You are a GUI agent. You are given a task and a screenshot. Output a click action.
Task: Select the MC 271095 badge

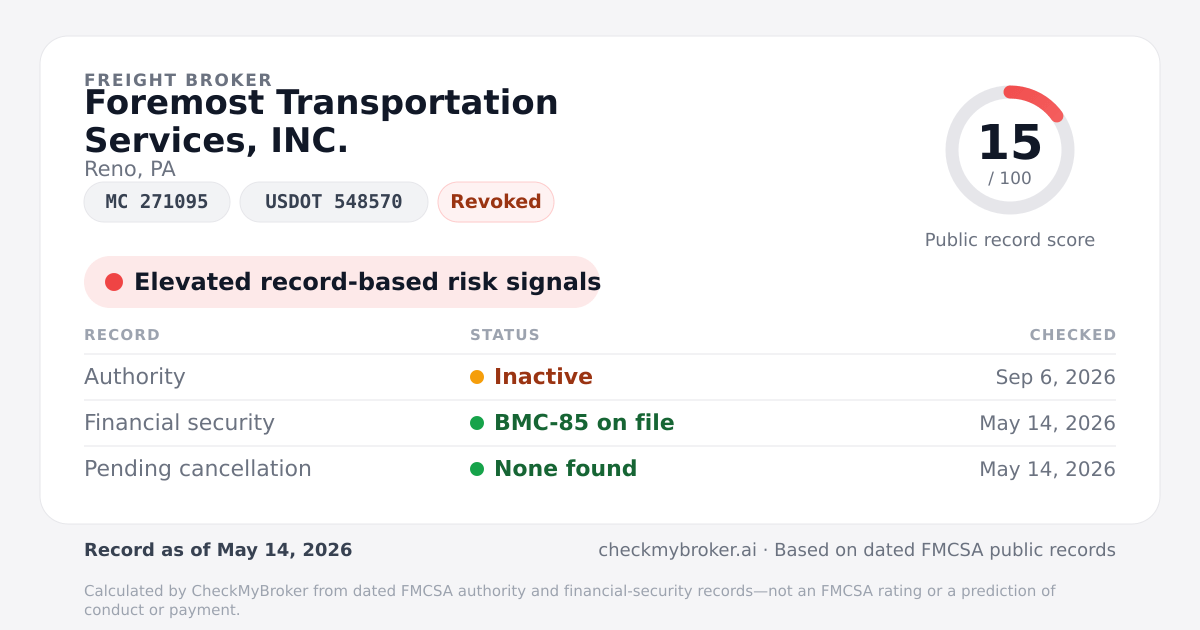coord(157,202)
